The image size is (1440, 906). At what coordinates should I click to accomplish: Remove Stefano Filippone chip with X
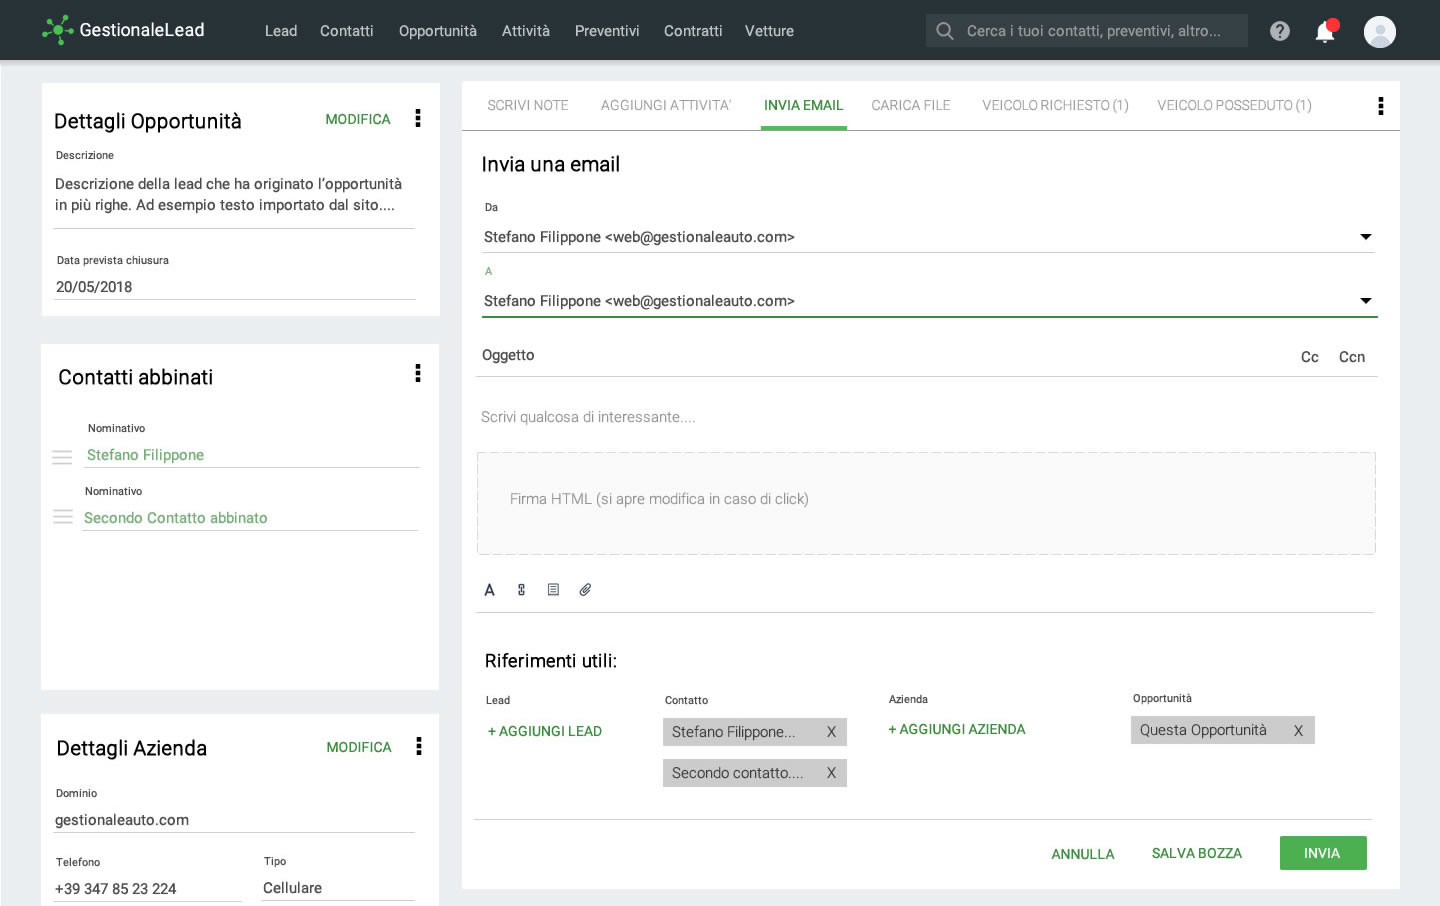[831, 732]
